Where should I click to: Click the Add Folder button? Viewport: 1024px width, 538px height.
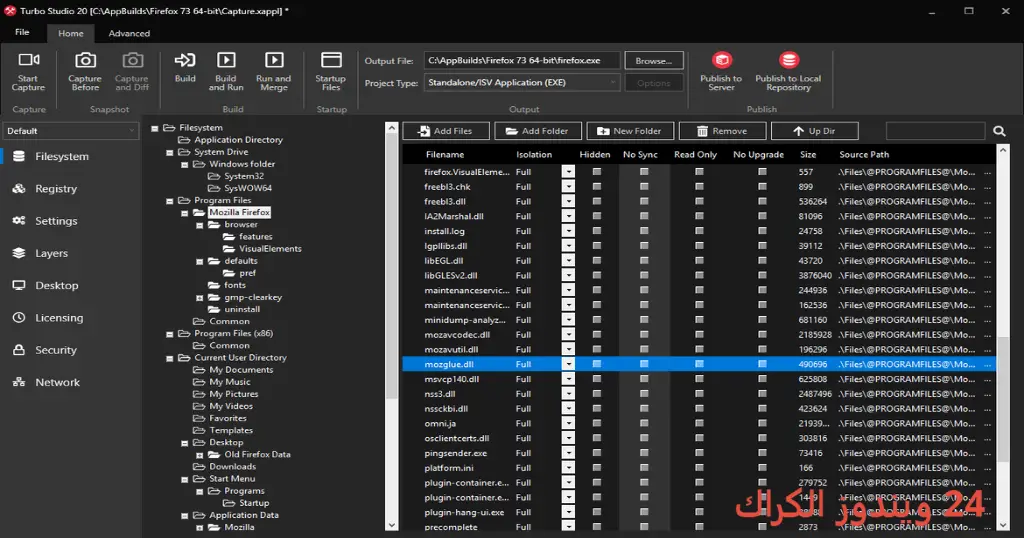[537, 131]
